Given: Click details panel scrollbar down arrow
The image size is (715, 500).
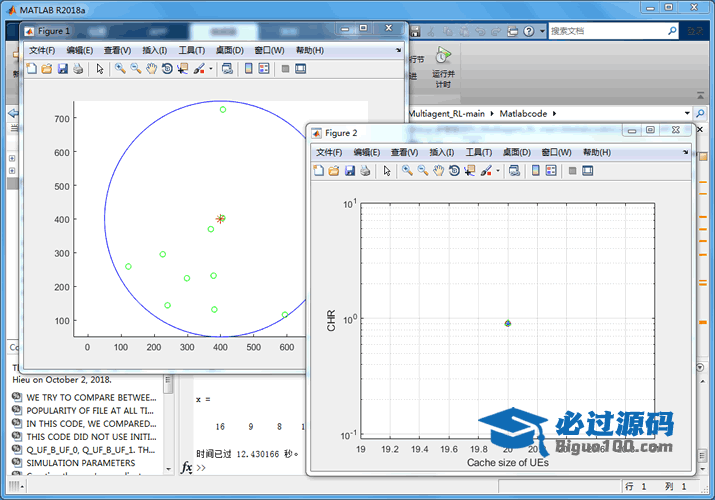Looking at the screenshot, I should [168, 469].
